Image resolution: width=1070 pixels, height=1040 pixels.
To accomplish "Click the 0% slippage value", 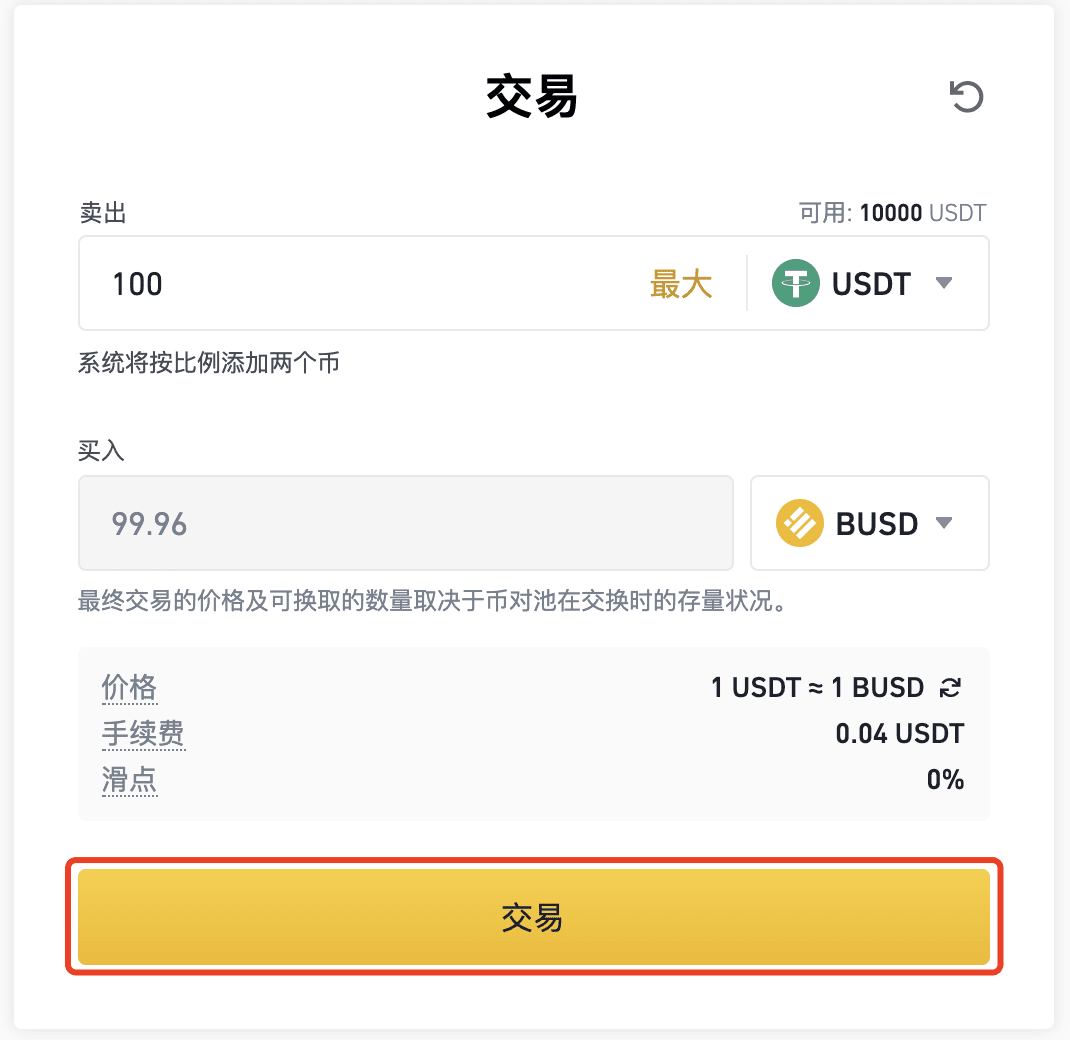I will [945, 779].
